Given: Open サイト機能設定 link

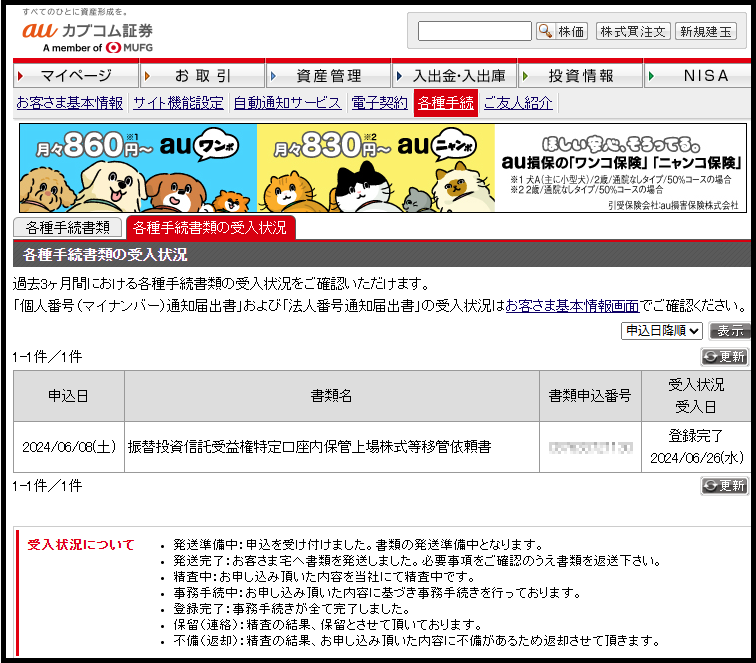Looking at the screenshot, I should (178, 103).
